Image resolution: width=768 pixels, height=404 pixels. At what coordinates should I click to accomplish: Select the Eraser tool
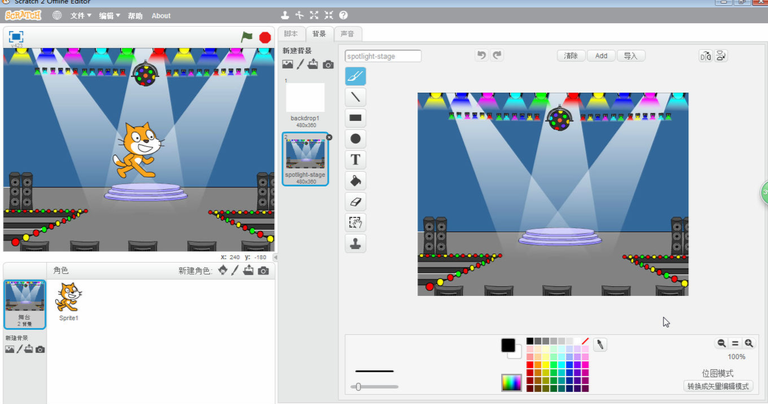[356, 201]
